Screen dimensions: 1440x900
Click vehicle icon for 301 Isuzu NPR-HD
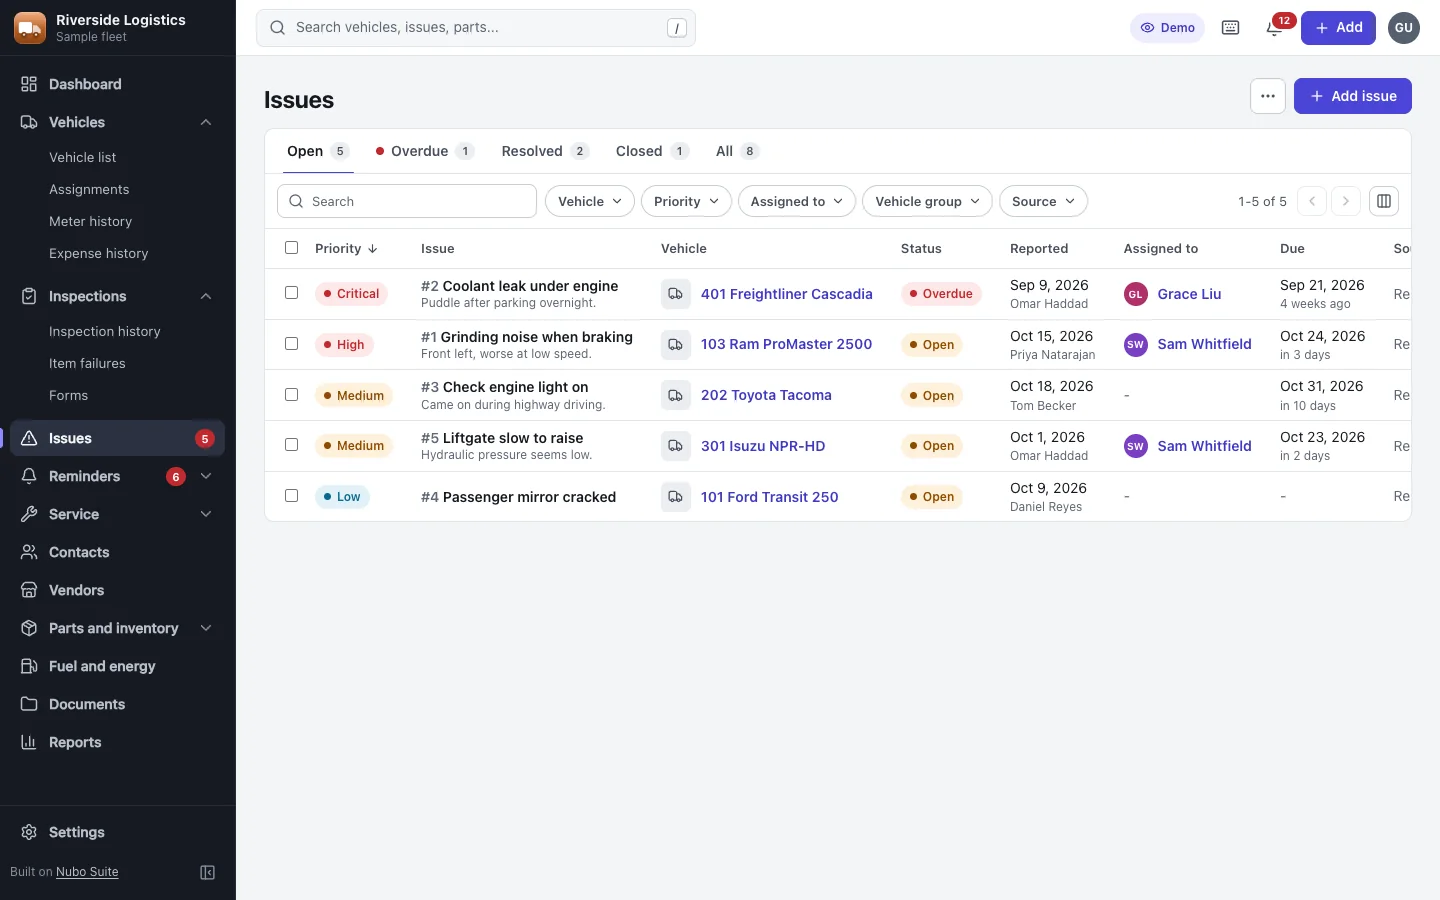tap(676, 446)
